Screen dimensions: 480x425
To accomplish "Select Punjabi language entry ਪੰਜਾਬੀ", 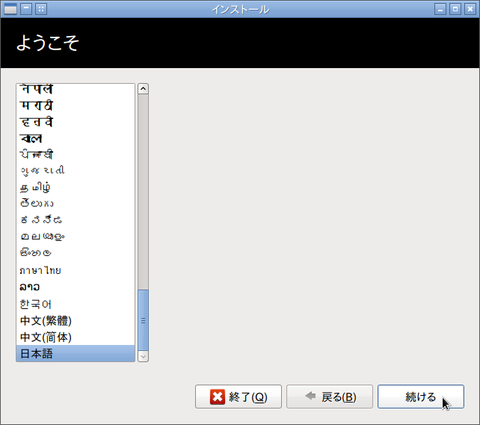I will [76, 154].
